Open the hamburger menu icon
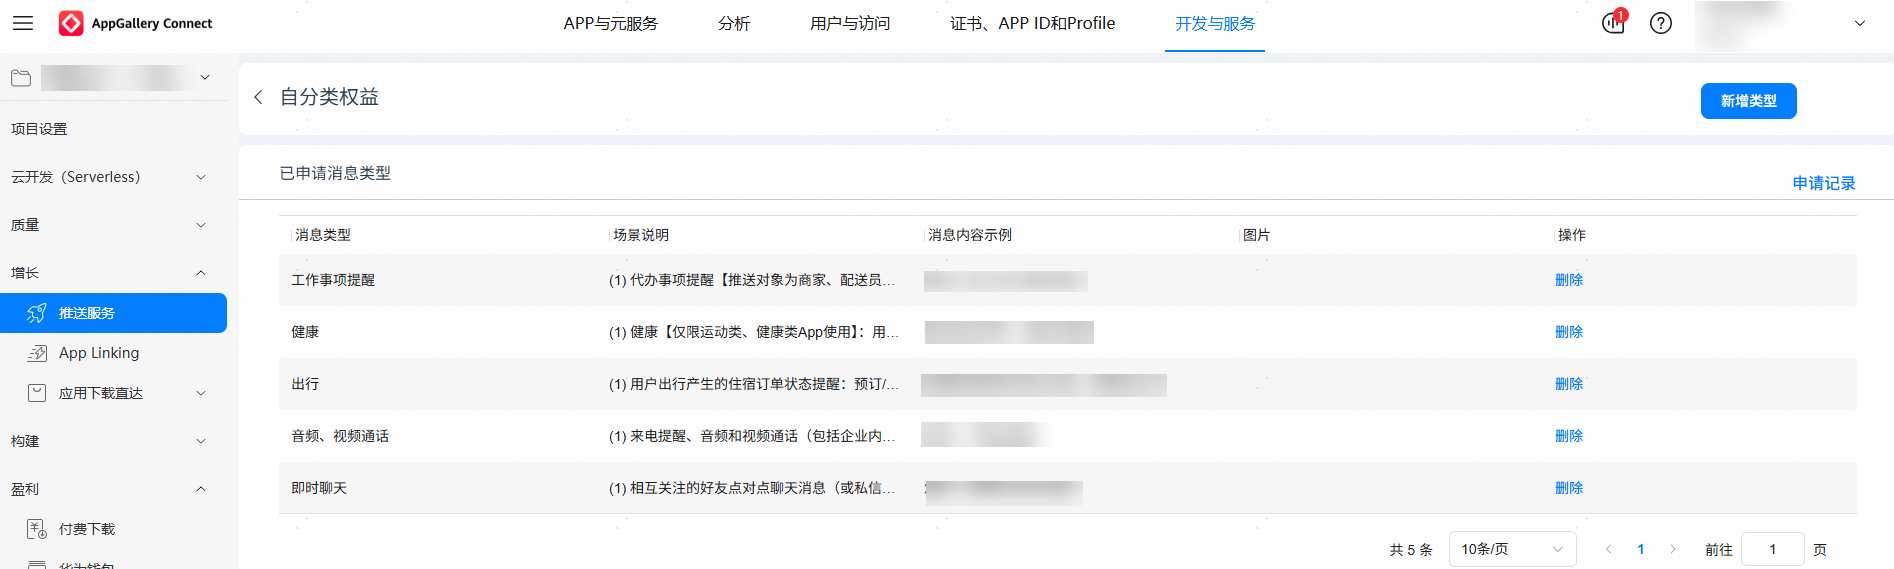The image size is (1894, 569). click(23, 23)
